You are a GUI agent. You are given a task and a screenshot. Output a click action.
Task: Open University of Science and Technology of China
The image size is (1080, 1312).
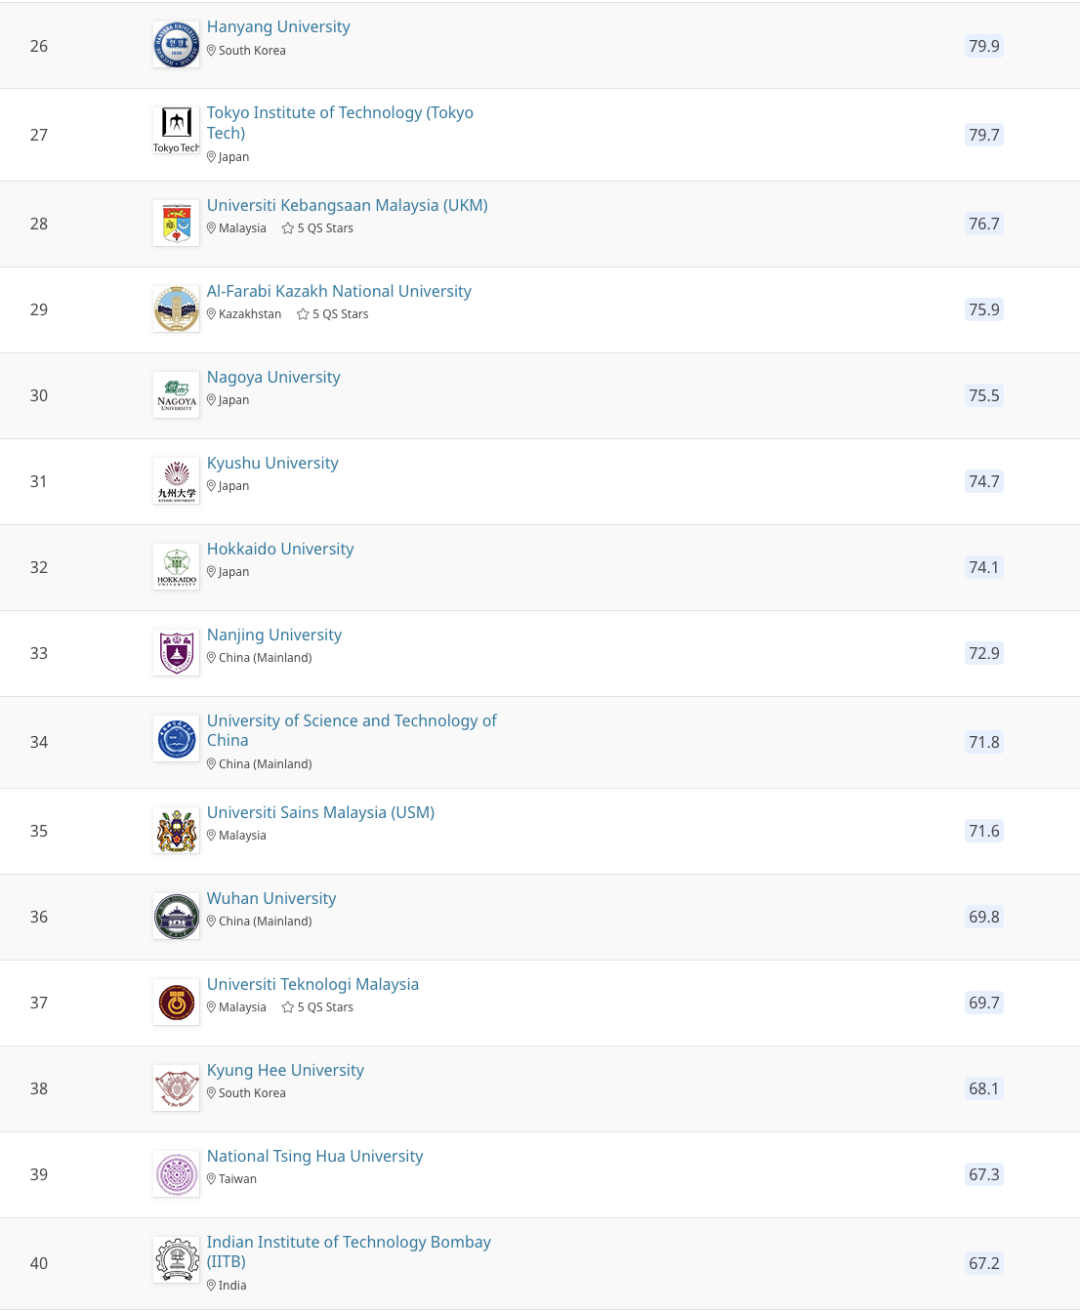351,731
